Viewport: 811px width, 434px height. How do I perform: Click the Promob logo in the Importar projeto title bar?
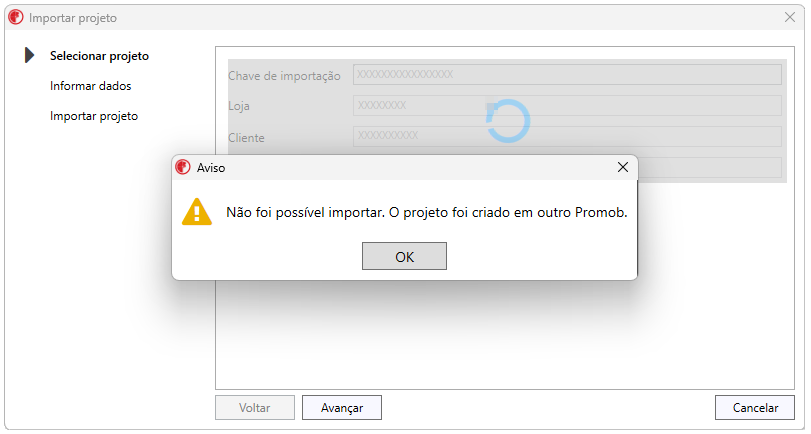pos(16,18)
